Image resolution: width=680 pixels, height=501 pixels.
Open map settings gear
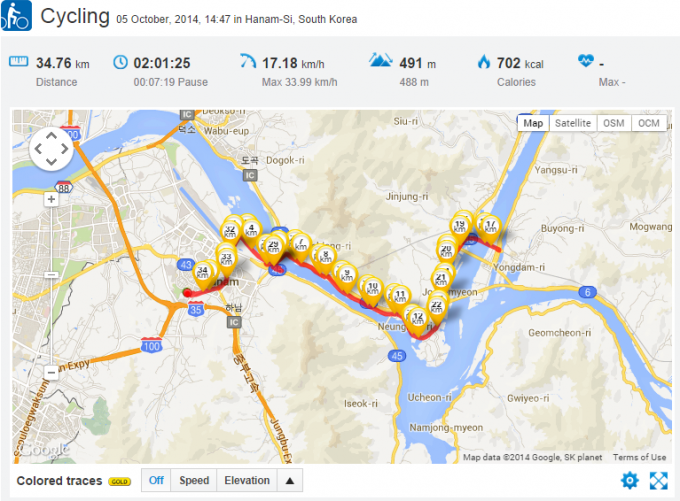click(x=629, y=481)
